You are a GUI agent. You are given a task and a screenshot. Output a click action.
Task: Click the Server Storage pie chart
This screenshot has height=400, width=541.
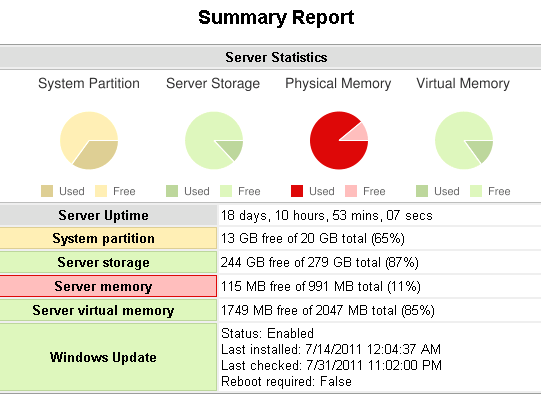[214, 140]
